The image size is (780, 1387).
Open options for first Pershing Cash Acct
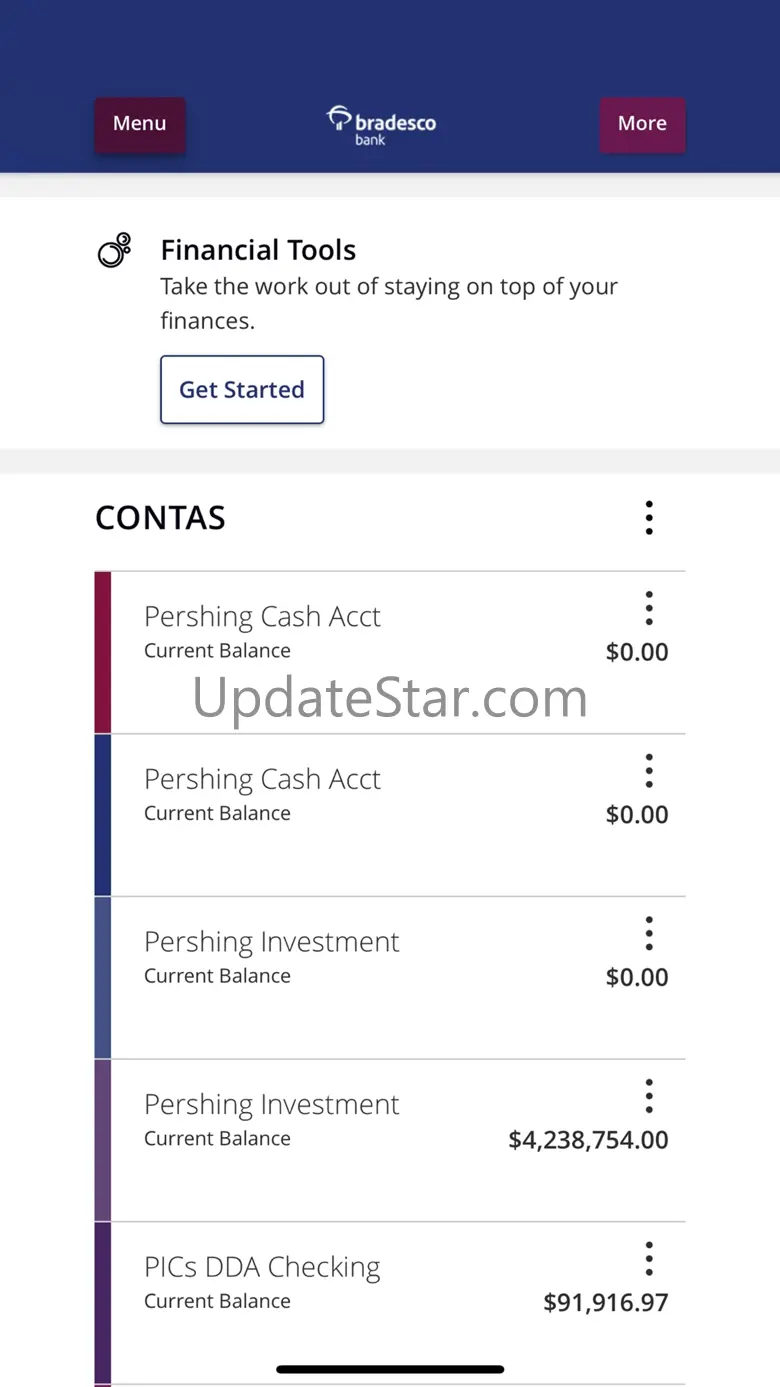point(649,608)
